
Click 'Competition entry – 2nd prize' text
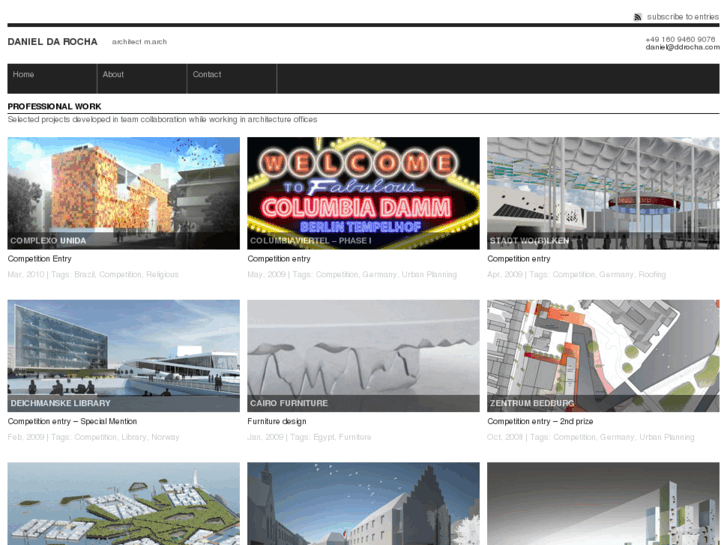click(540, 421)
